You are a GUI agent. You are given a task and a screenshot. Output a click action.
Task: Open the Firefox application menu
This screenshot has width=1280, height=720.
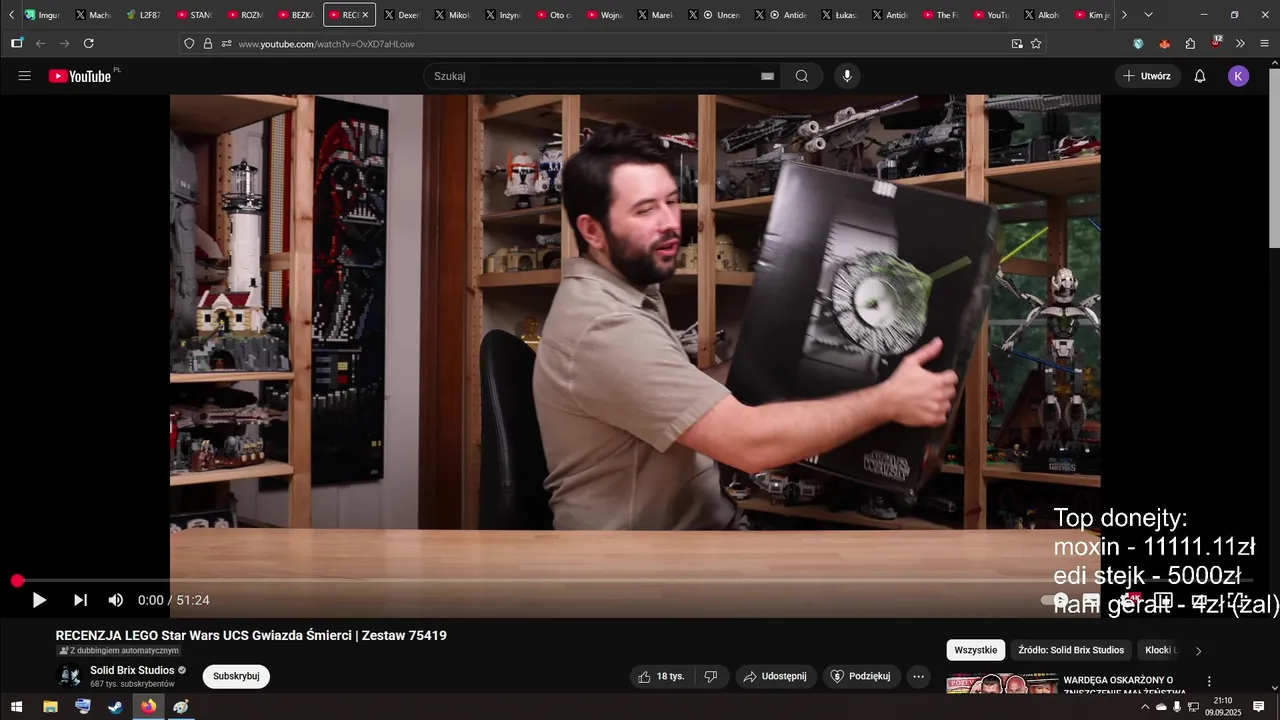(x=1265, y=43)
